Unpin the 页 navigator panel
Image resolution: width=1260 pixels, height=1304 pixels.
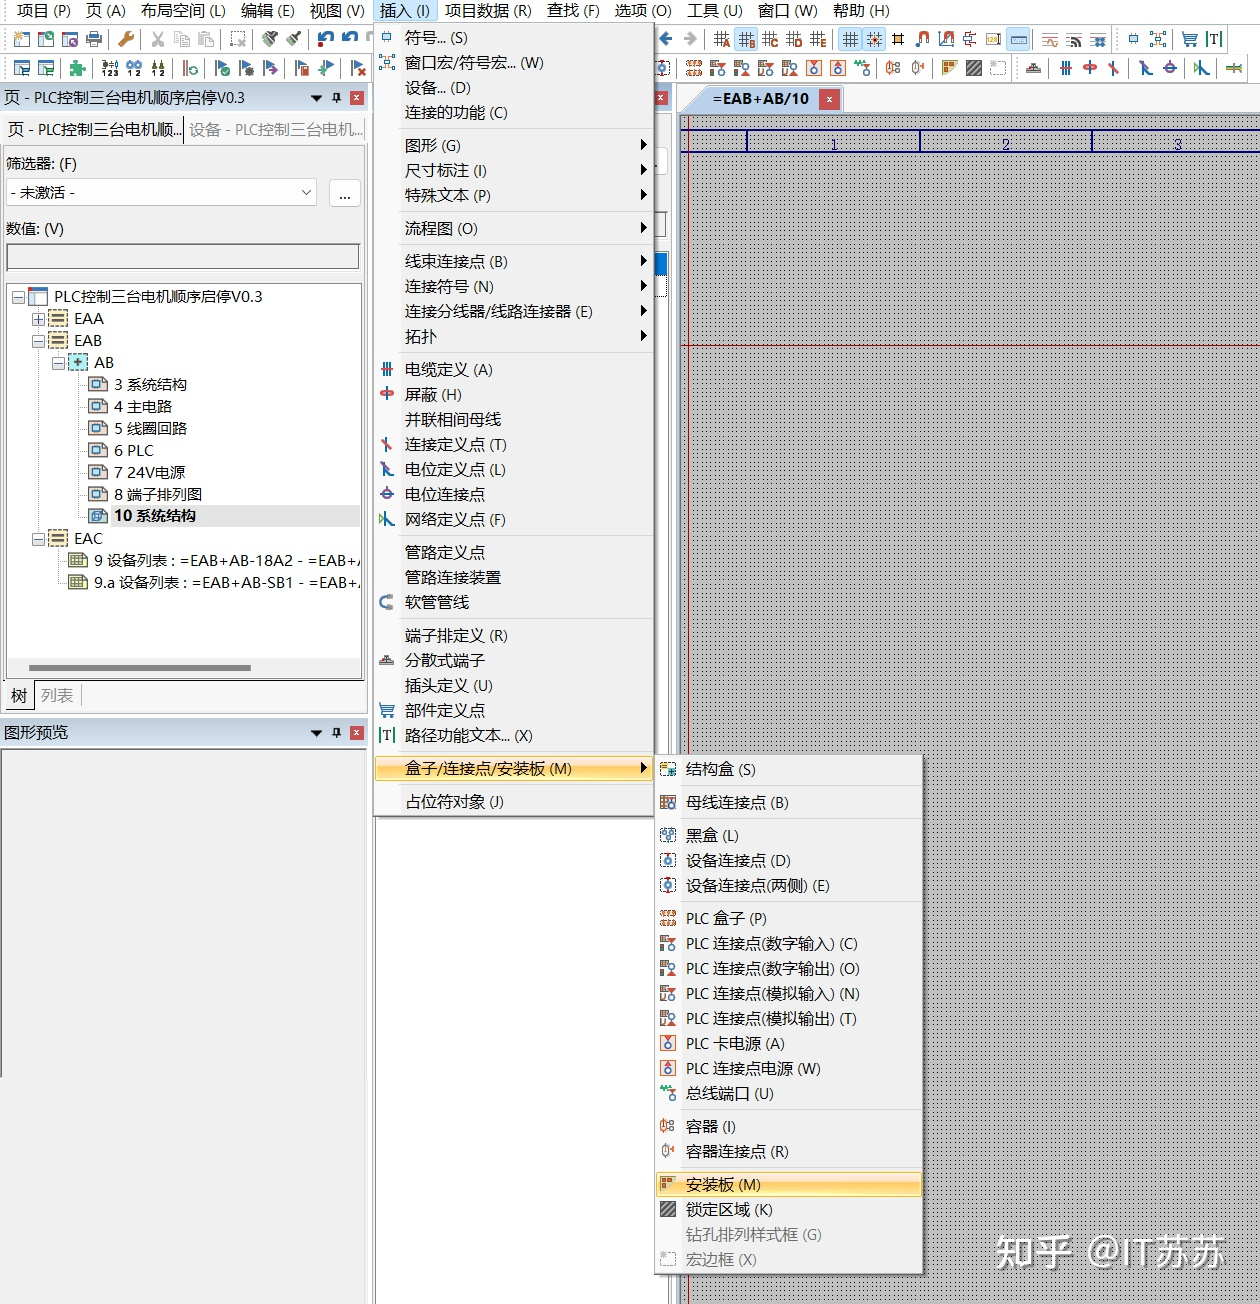click(x=336, y=97)
